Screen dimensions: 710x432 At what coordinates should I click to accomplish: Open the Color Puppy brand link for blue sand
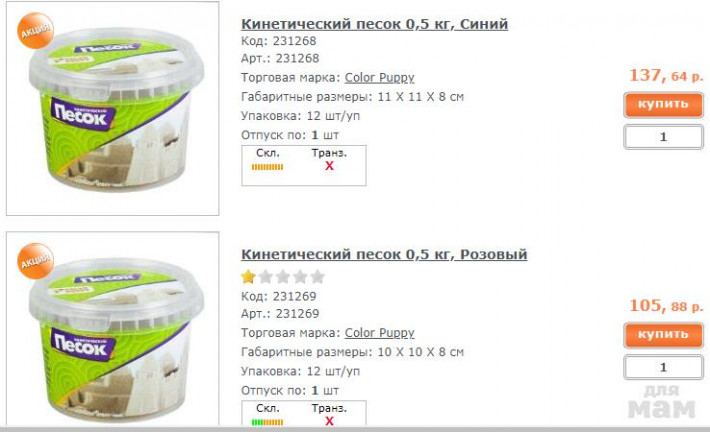379,78
